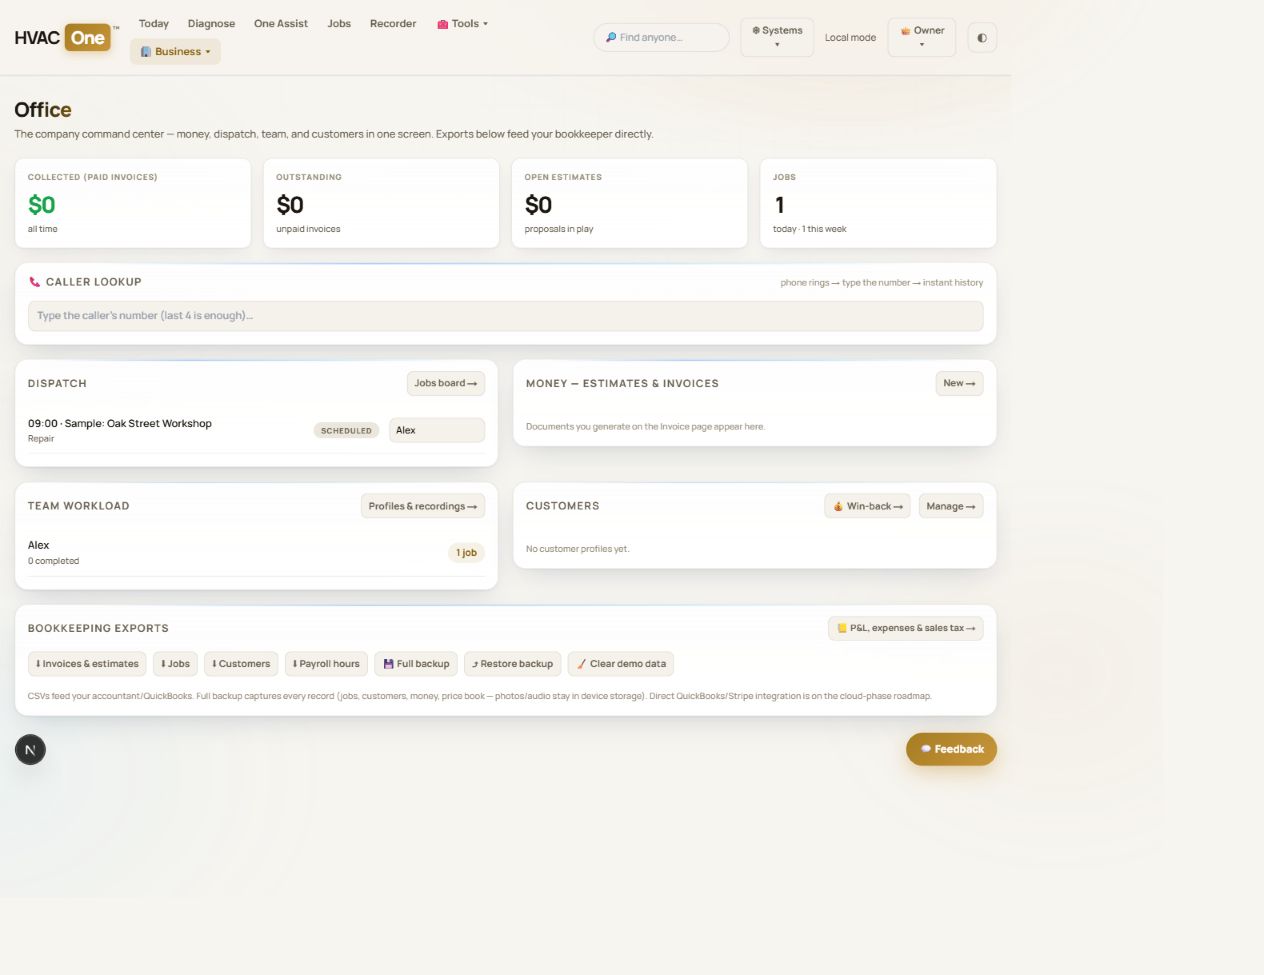This screenshot has height=975, width=1264.
Task: Click the HVAC One logo
Action: coord(63,38)
